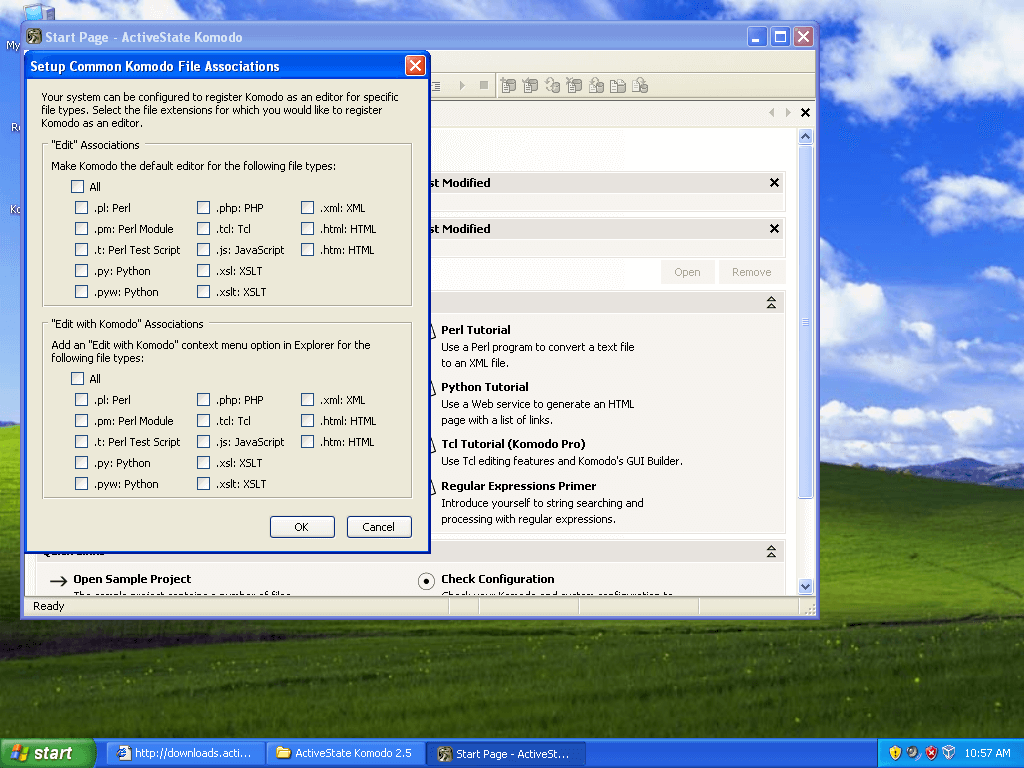
Task: Check .php: PHP under "Edit with Komodo" Associations
Action: (204, 400)
